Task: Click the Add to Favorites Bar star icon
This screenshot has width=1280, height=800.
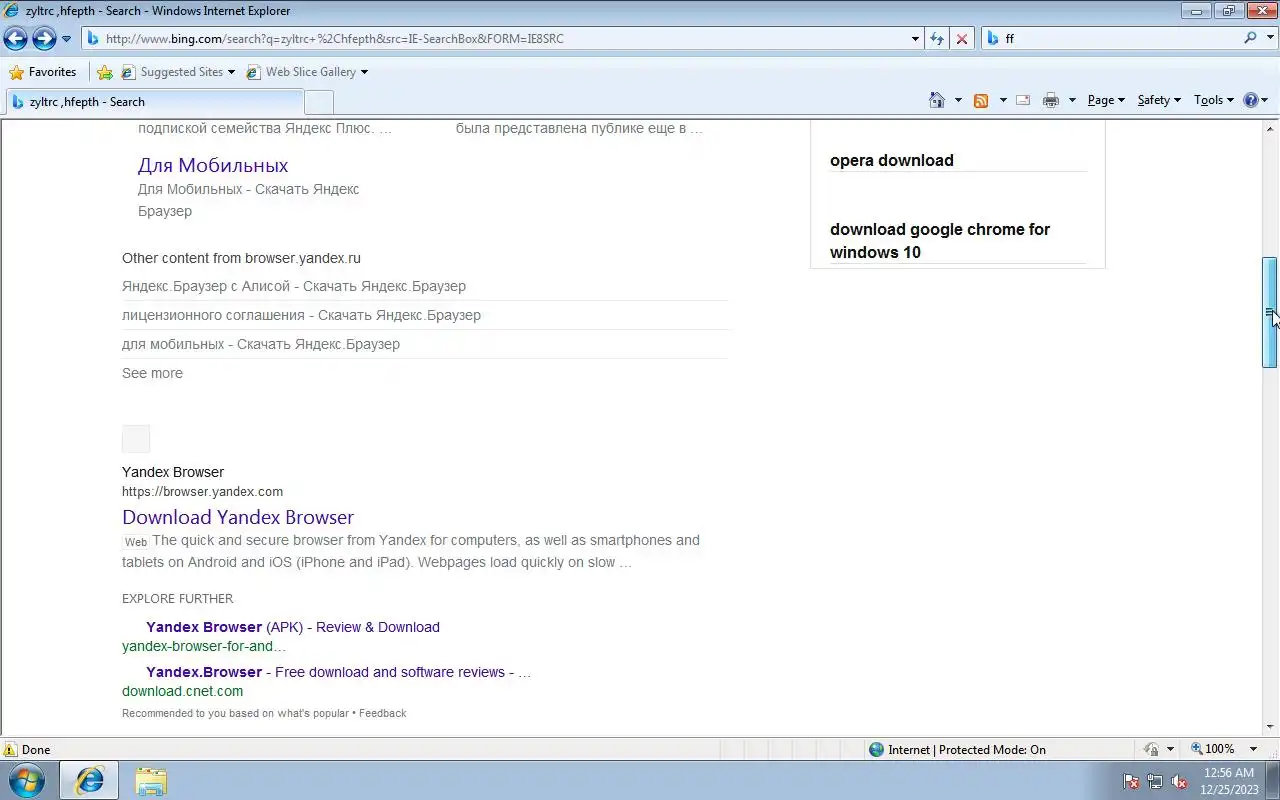Action: pos(105,72)
